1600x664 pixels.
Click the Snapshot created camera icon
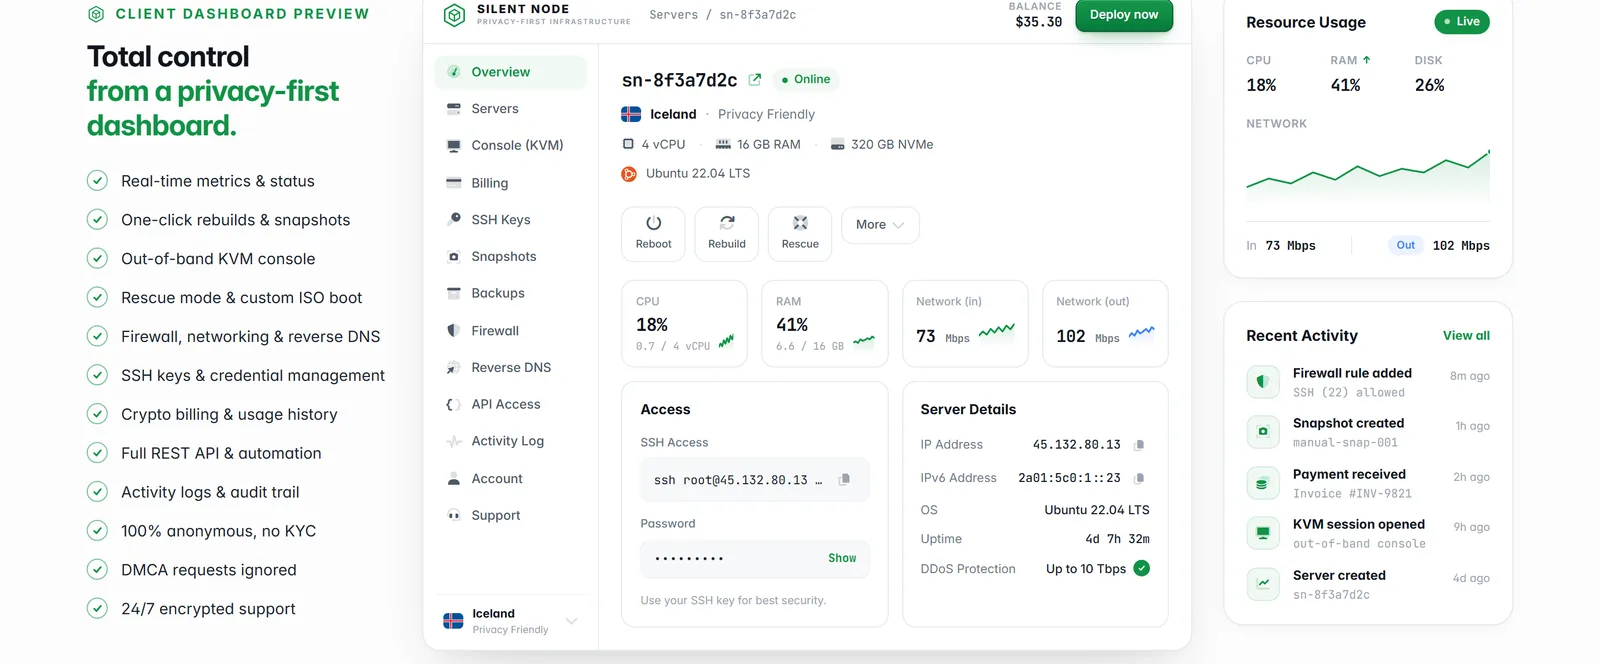pyautogui.click(x=1263, y=432)
